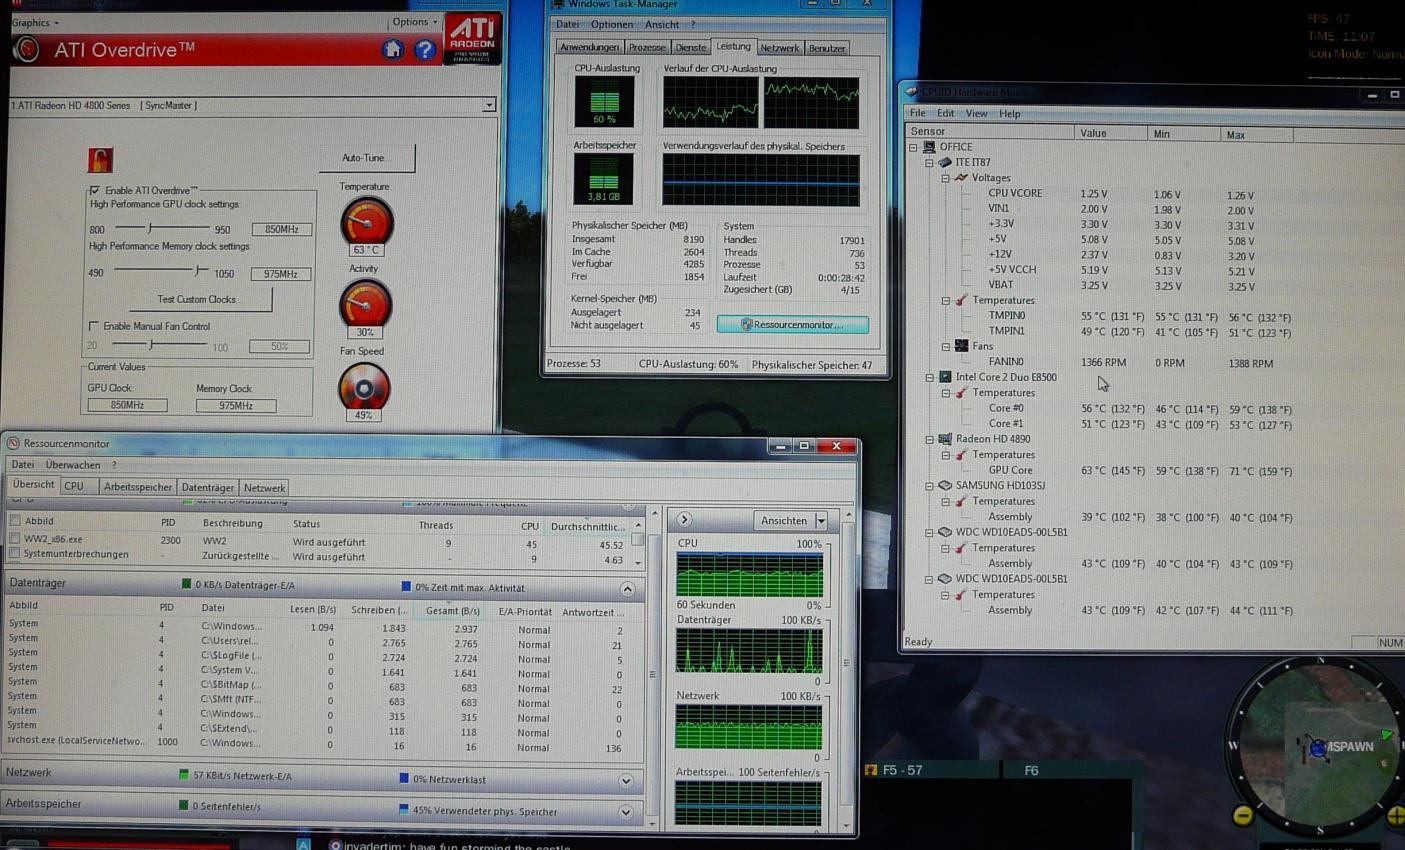Check the WW2_x86.exe process checkbox
This screenshot has height=850, width=1405.
(x=15, y=539)
